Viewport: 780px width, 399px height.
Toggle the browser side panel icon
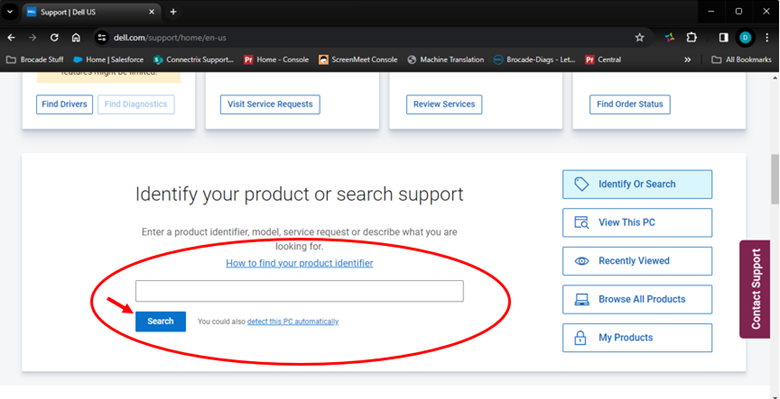coord(724,38)
